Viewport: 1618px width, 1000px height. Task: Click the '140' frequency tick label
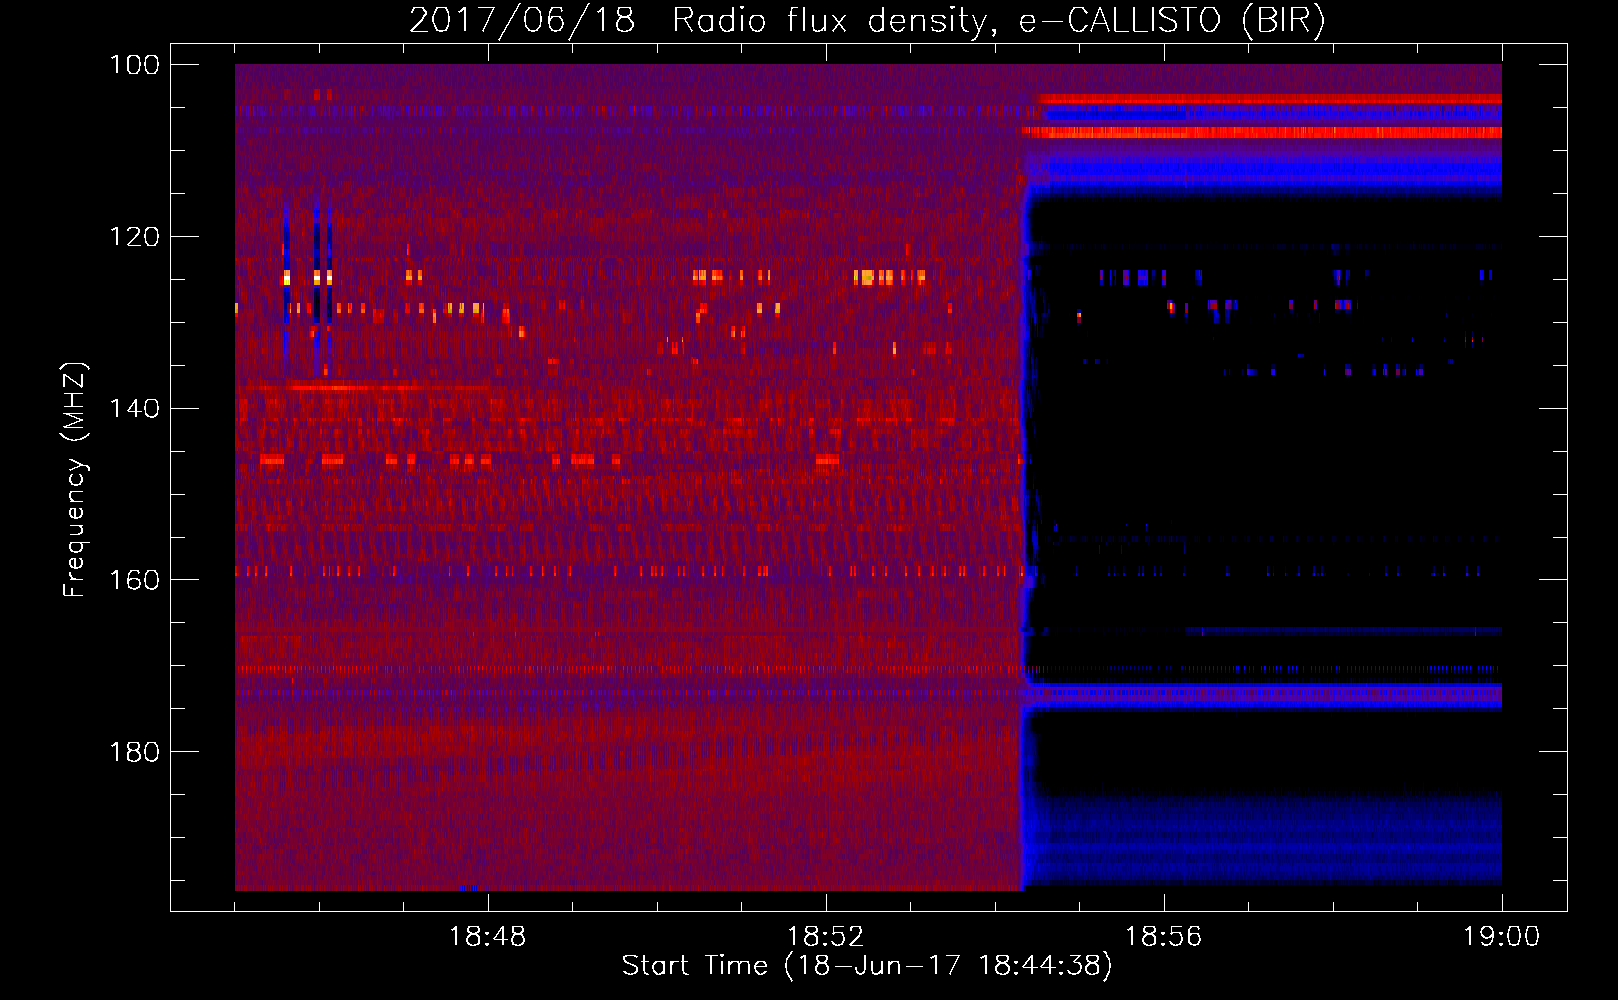click(134, 408)
